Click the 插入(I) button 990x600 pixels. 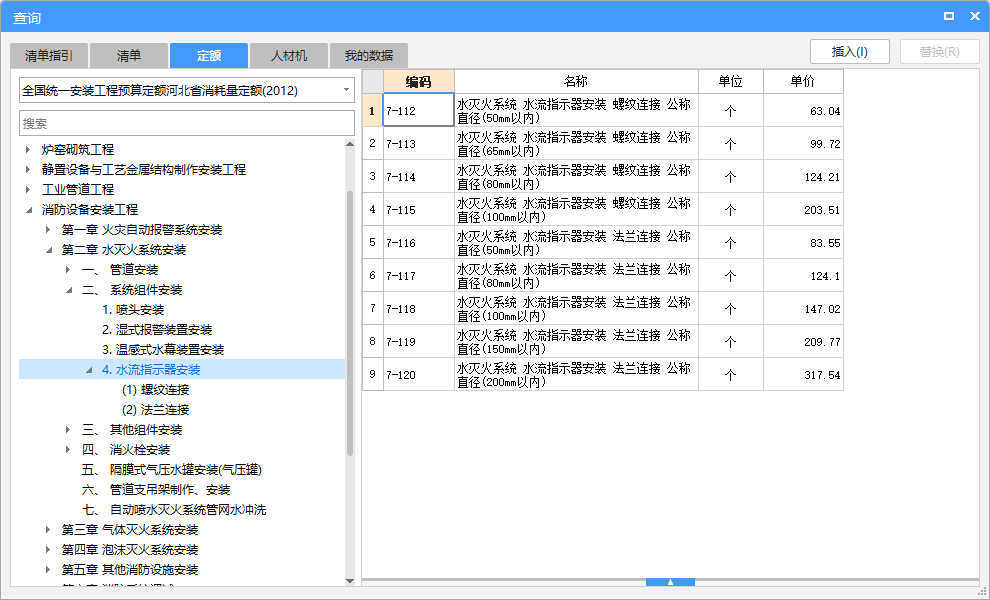850,52
